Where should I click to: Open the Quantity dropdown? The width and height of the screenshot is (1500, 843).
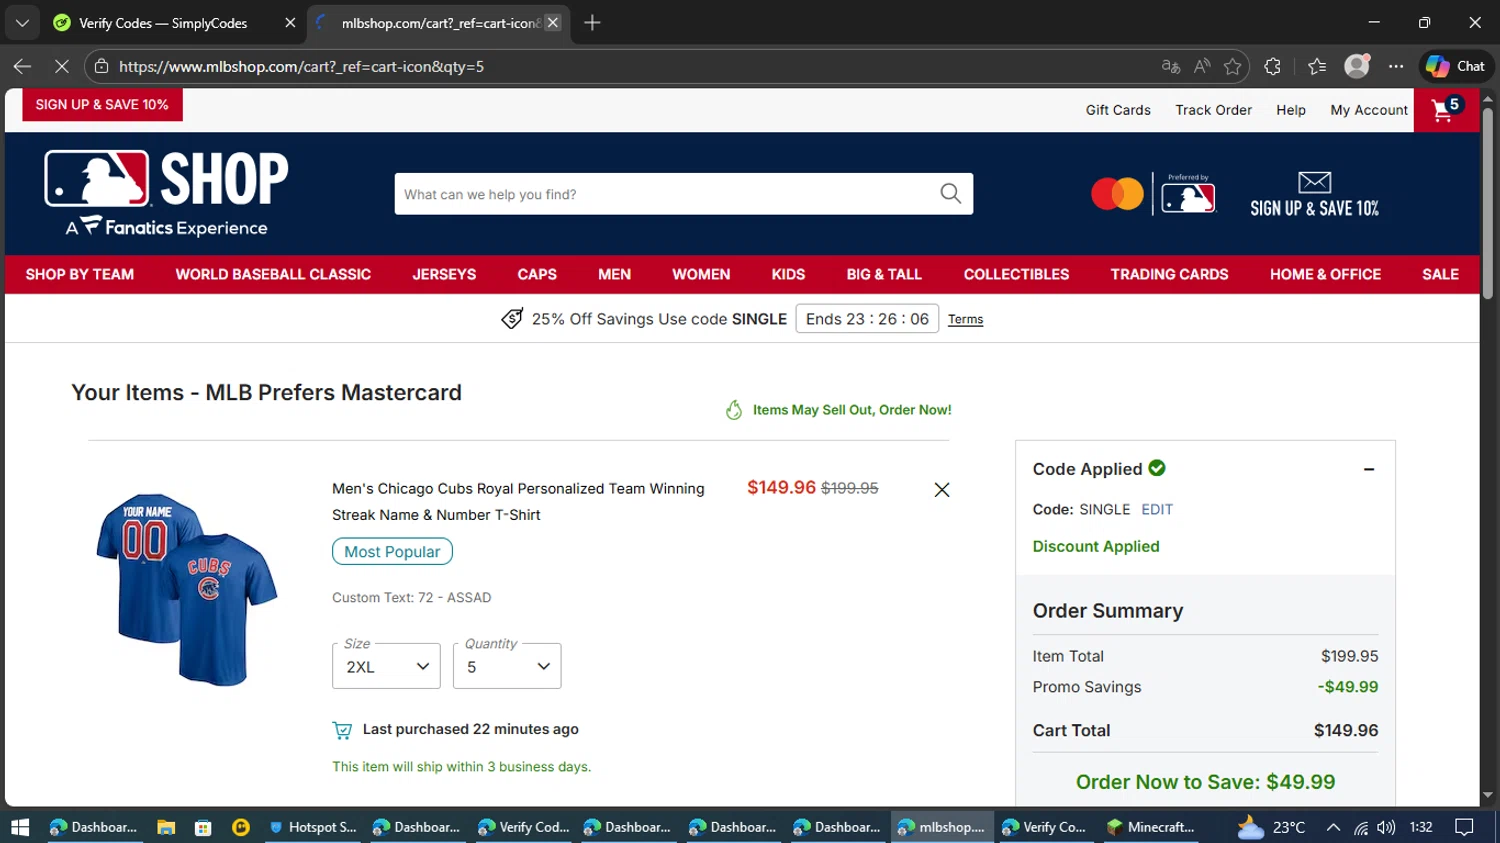(x=507, y=666)
